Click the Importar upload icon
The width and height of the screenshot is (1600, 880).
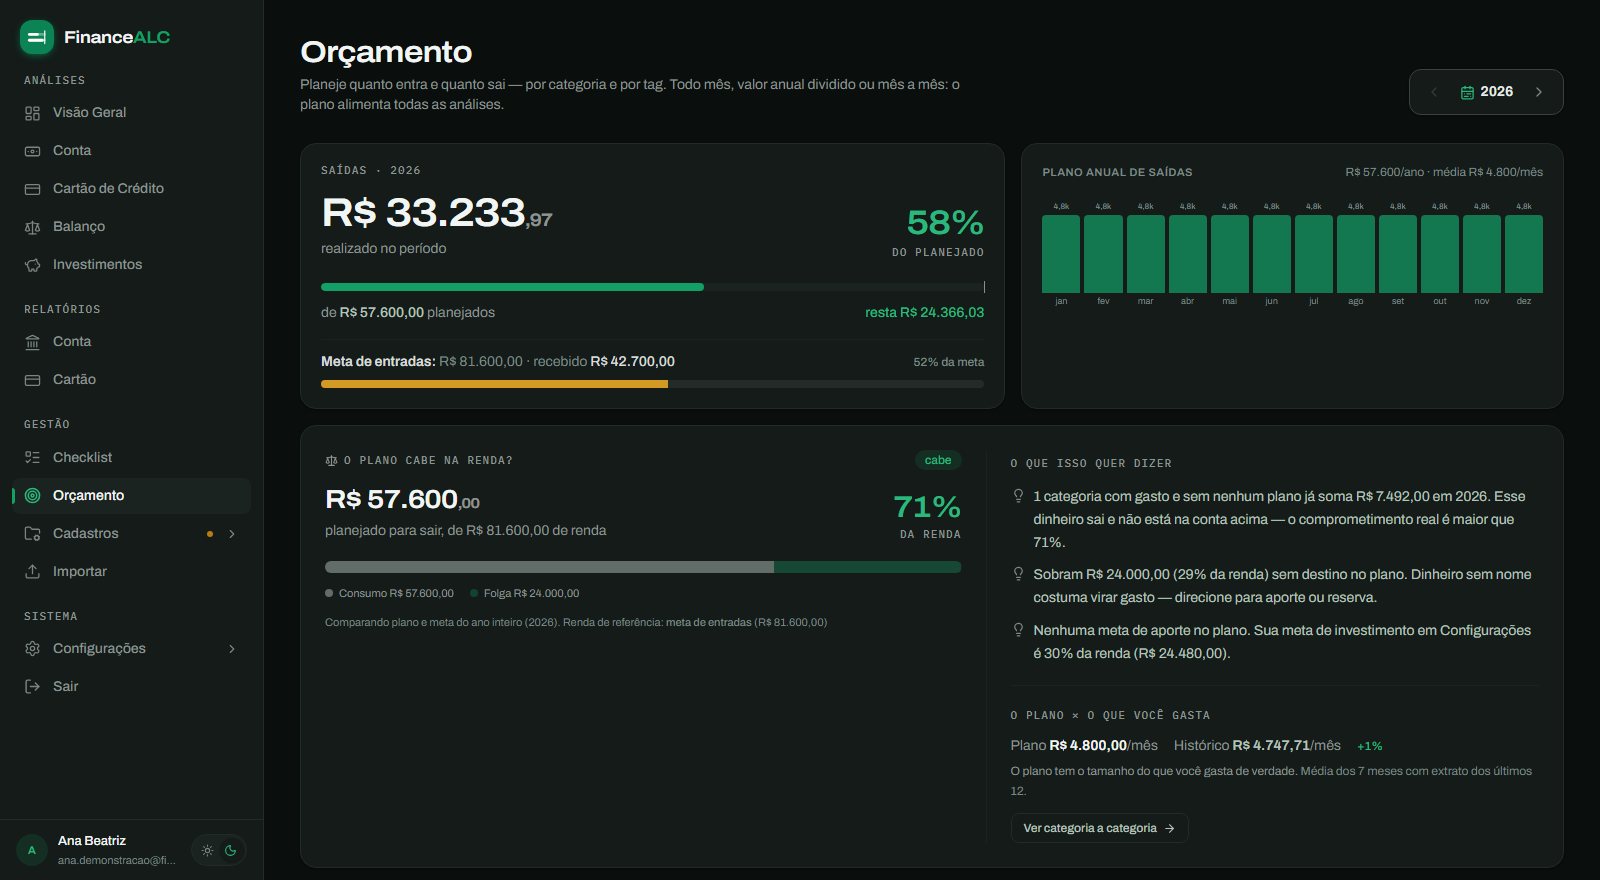[32, 572]
